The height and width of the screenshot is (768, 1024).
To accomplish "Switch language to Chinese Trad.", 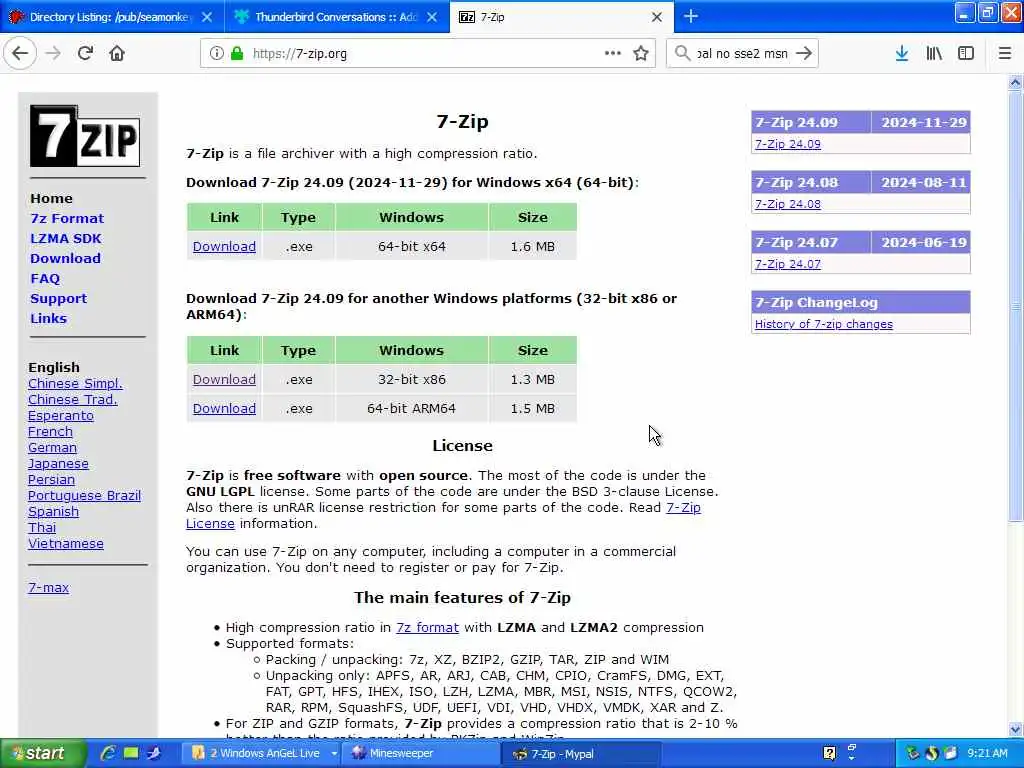I will point(72,399).
